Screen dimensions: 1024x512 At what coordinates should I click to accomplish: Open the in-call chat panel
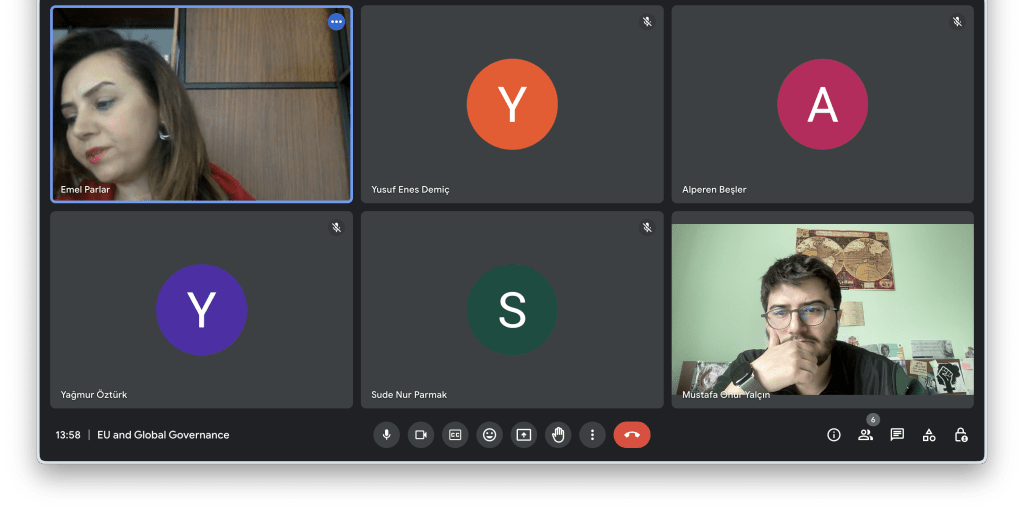click(897, 435)
